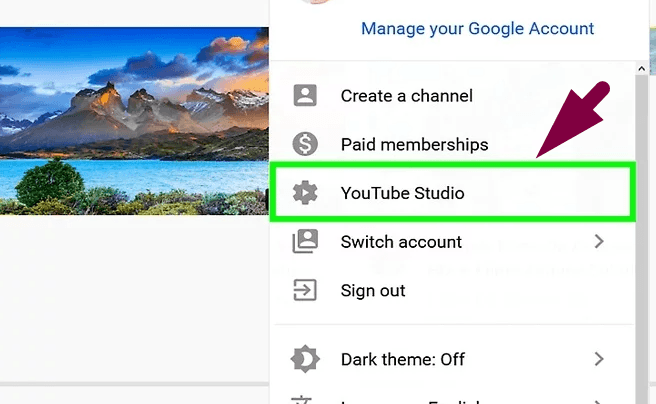The height and width of the screenshot is (404, 656).
Task: Open Manage your Google Account link
Action: (477, 28)
